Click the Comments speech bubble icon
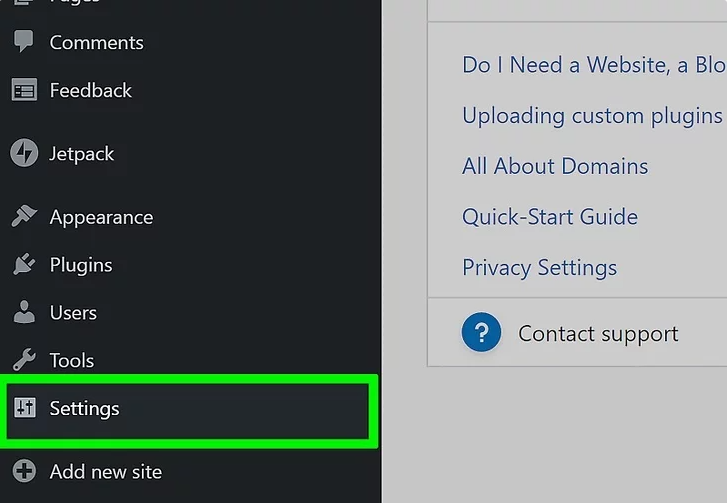This screenshot has height=503, width=727. click(24, 41)
